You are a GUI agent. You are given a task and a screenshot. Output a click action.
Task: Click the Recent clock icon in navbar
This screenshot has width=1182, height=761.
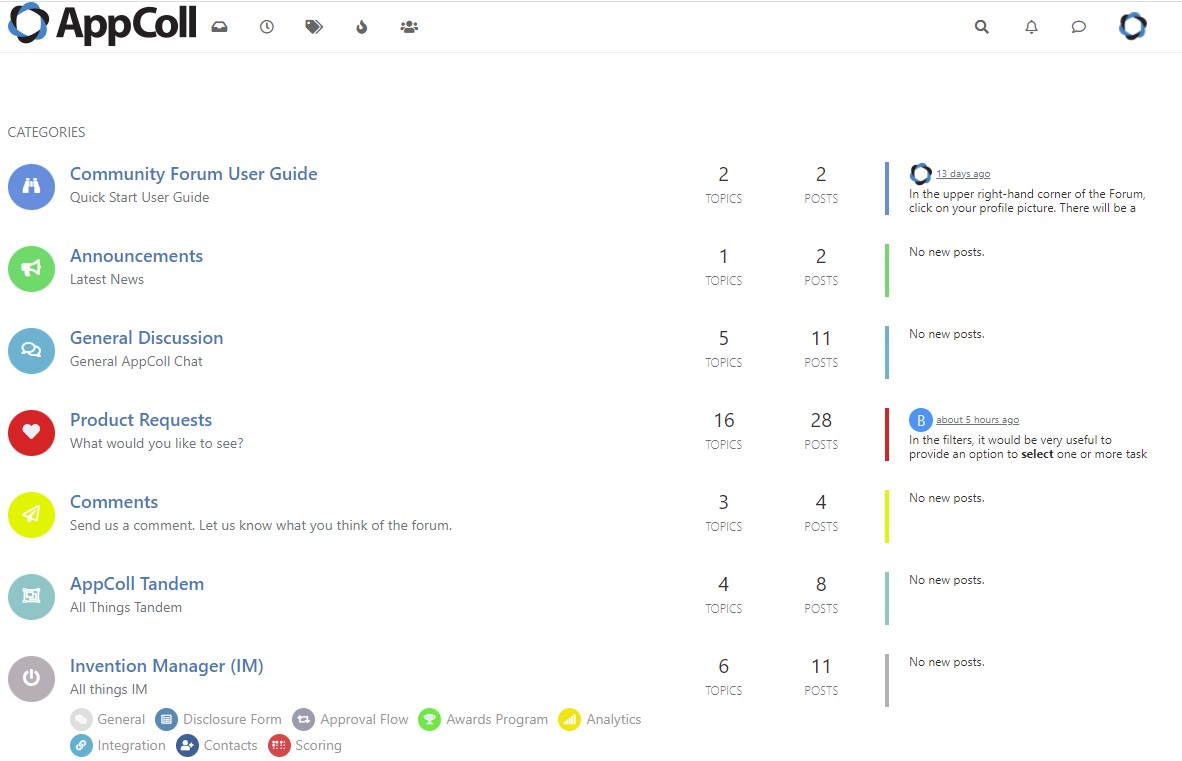266,27
